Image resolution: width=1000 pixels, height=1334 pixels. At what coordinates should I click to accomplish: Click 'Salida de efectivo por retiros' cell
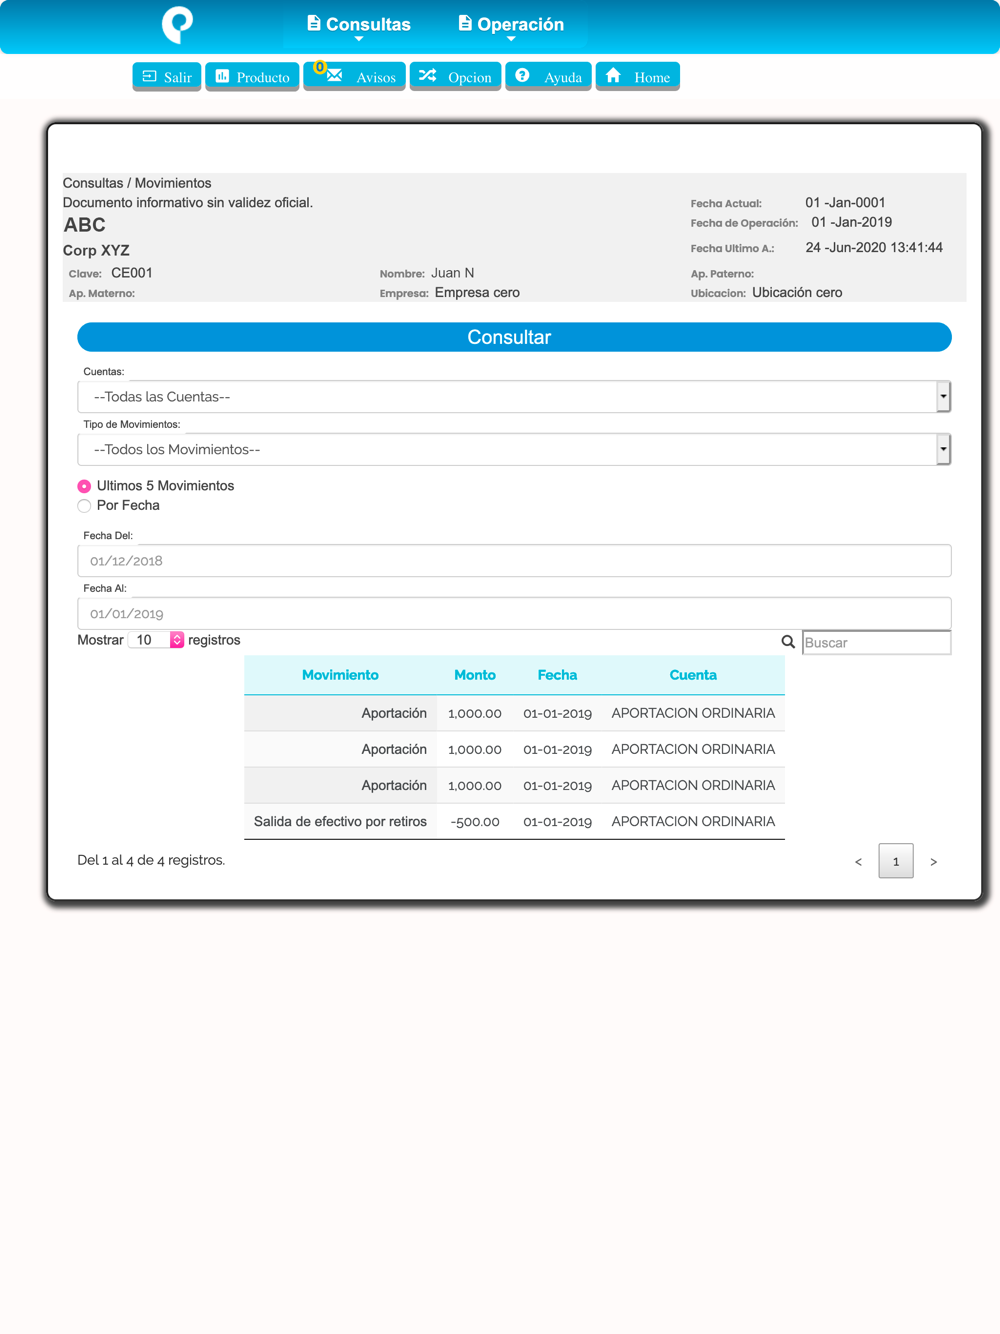click(x=340, y=822)
